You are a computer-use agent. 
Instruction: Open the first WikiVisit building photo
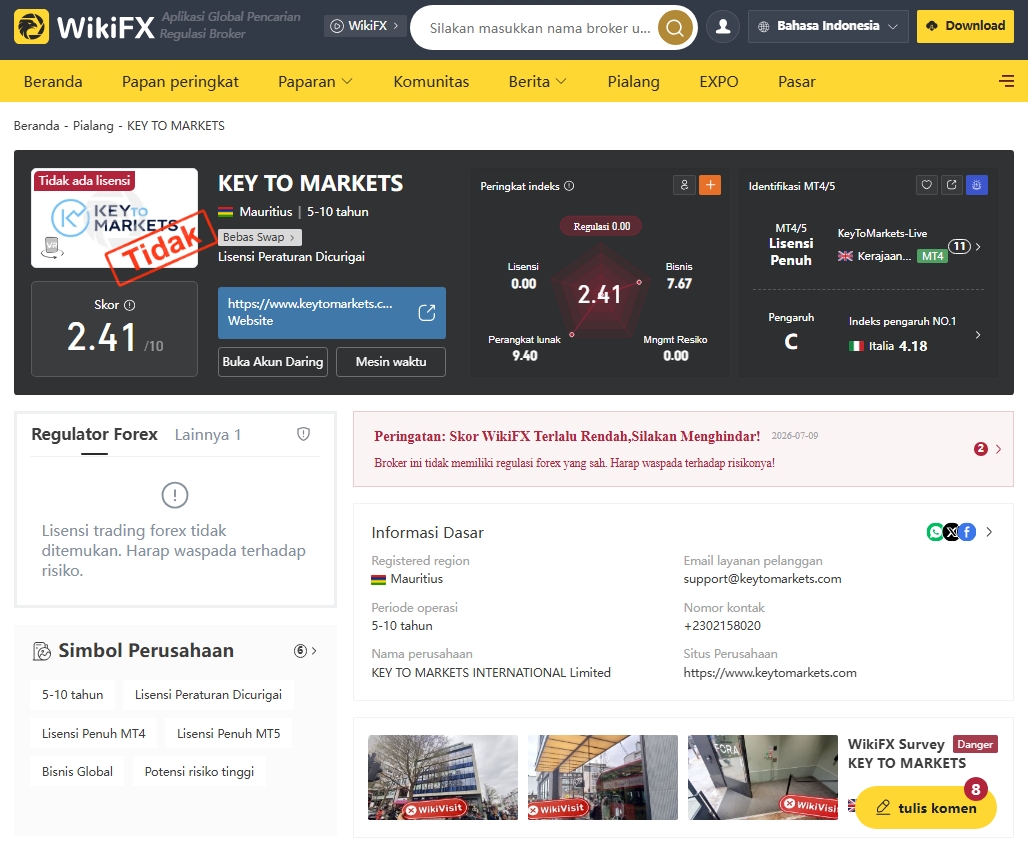443,777
